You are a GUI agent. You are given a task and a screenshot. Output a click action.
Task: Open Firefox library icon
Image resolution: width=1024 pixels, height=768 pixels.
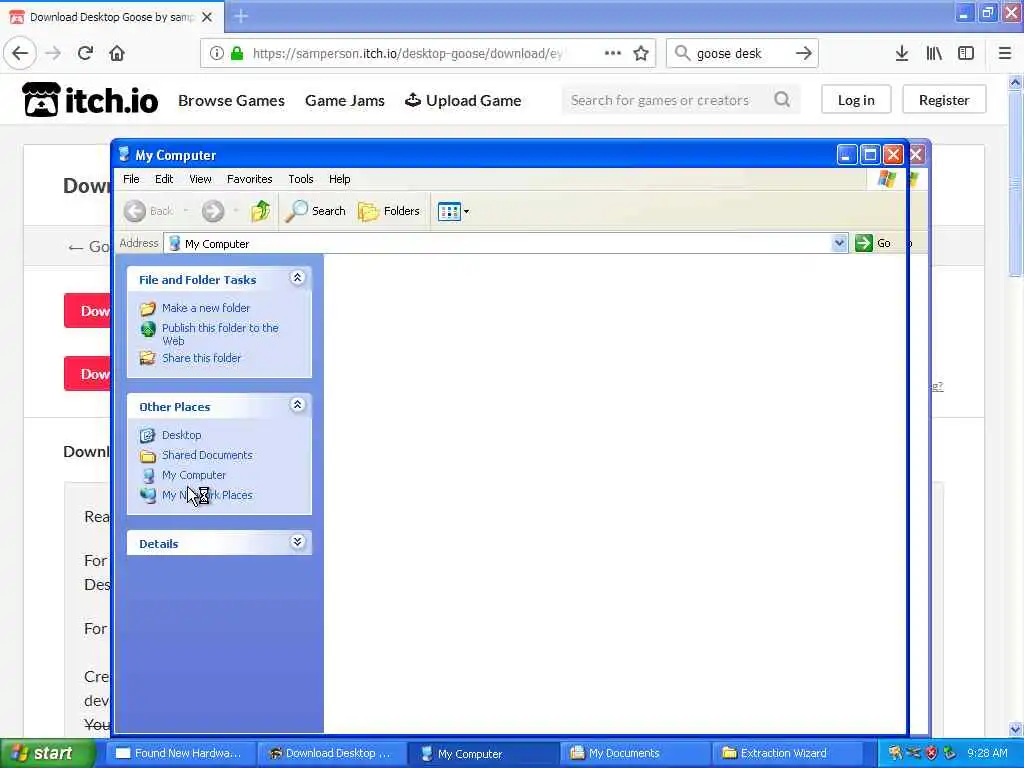point(934,53)
